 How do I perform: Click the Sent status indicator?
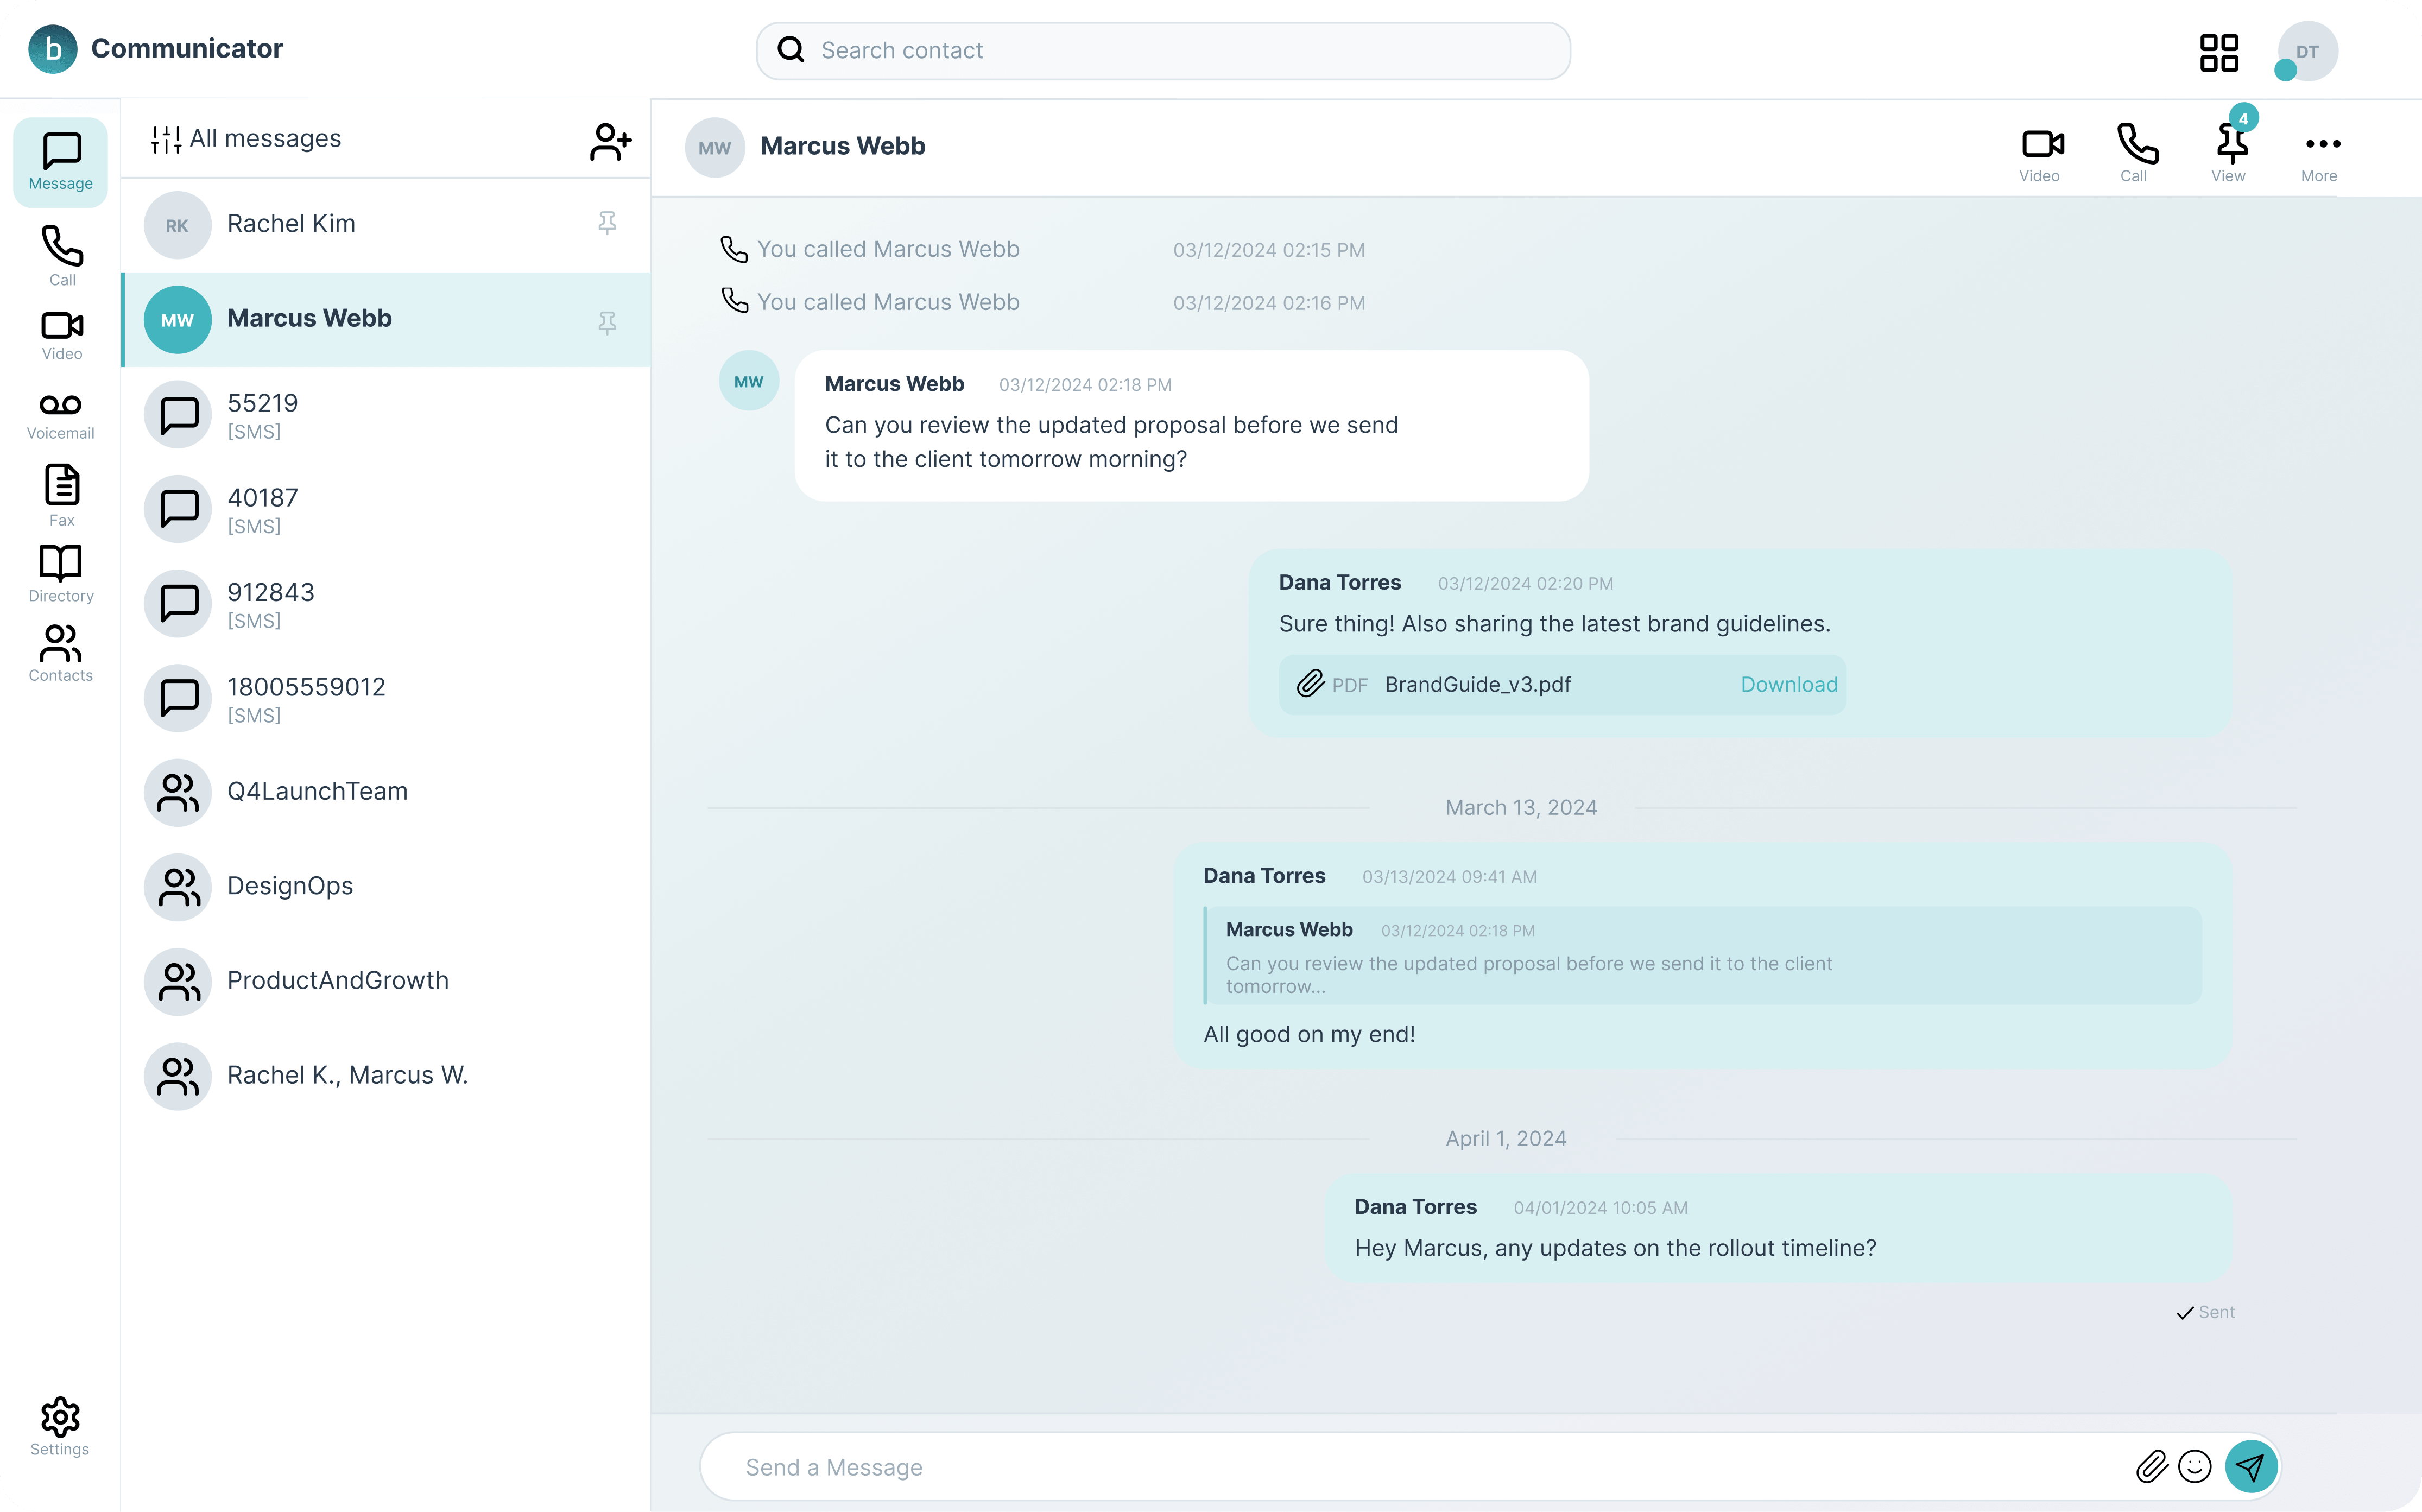click(x=2206, y=1313)
